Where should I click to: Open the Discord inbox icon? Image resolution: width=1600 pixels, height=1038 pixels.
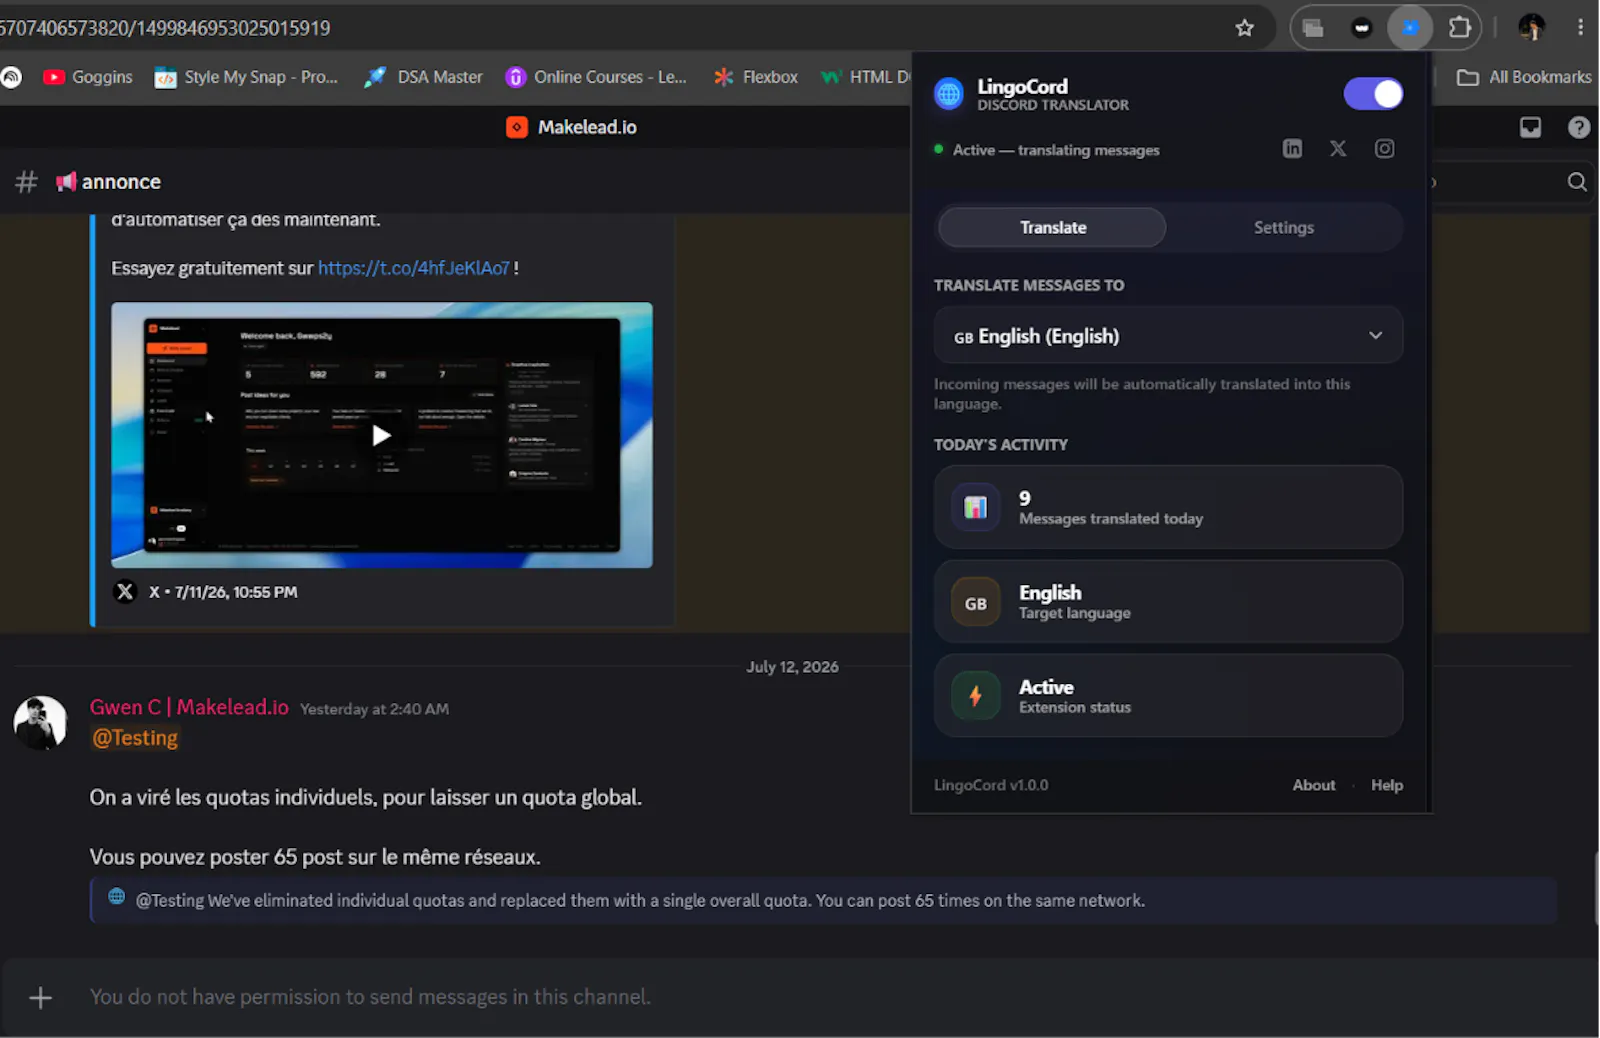[1530, 127]
